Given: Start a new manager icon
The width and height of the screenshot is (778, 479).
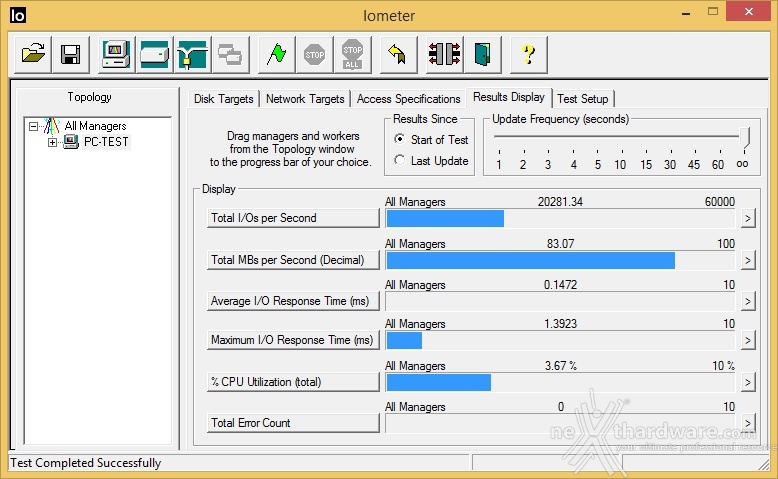Looking at the screenshot, I should point(116,54).
